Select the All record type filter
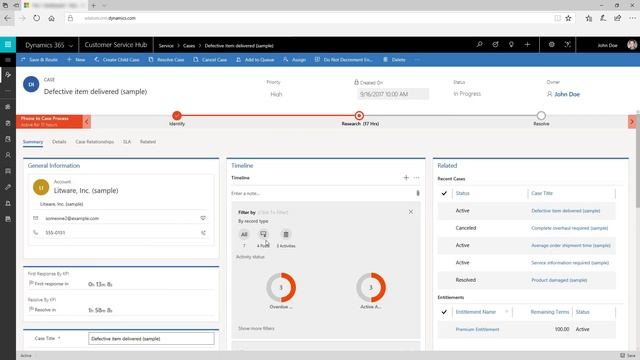Screen dimensions: 640x360 point(244,235)
